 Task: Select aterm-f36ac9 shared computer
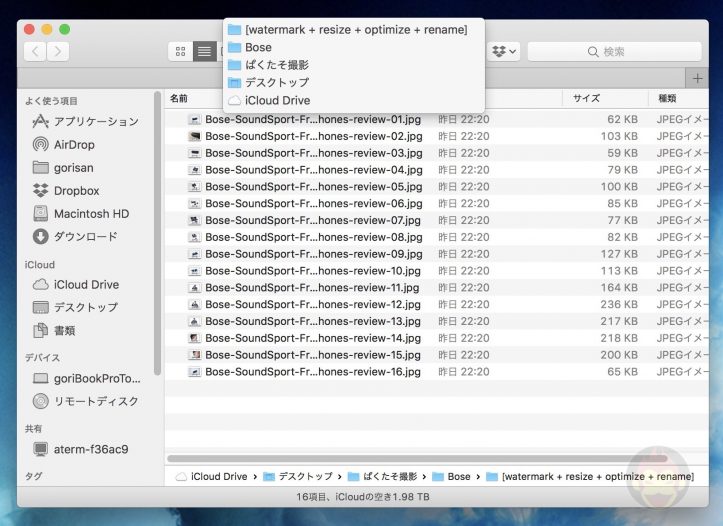point(81,449)
